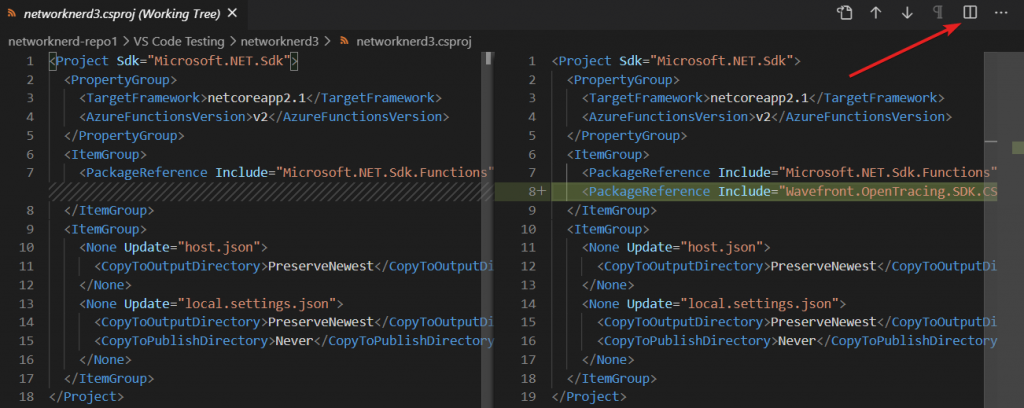Click line number 1 in the left pane
The image size is (1024, 408).
pos(29,61)
